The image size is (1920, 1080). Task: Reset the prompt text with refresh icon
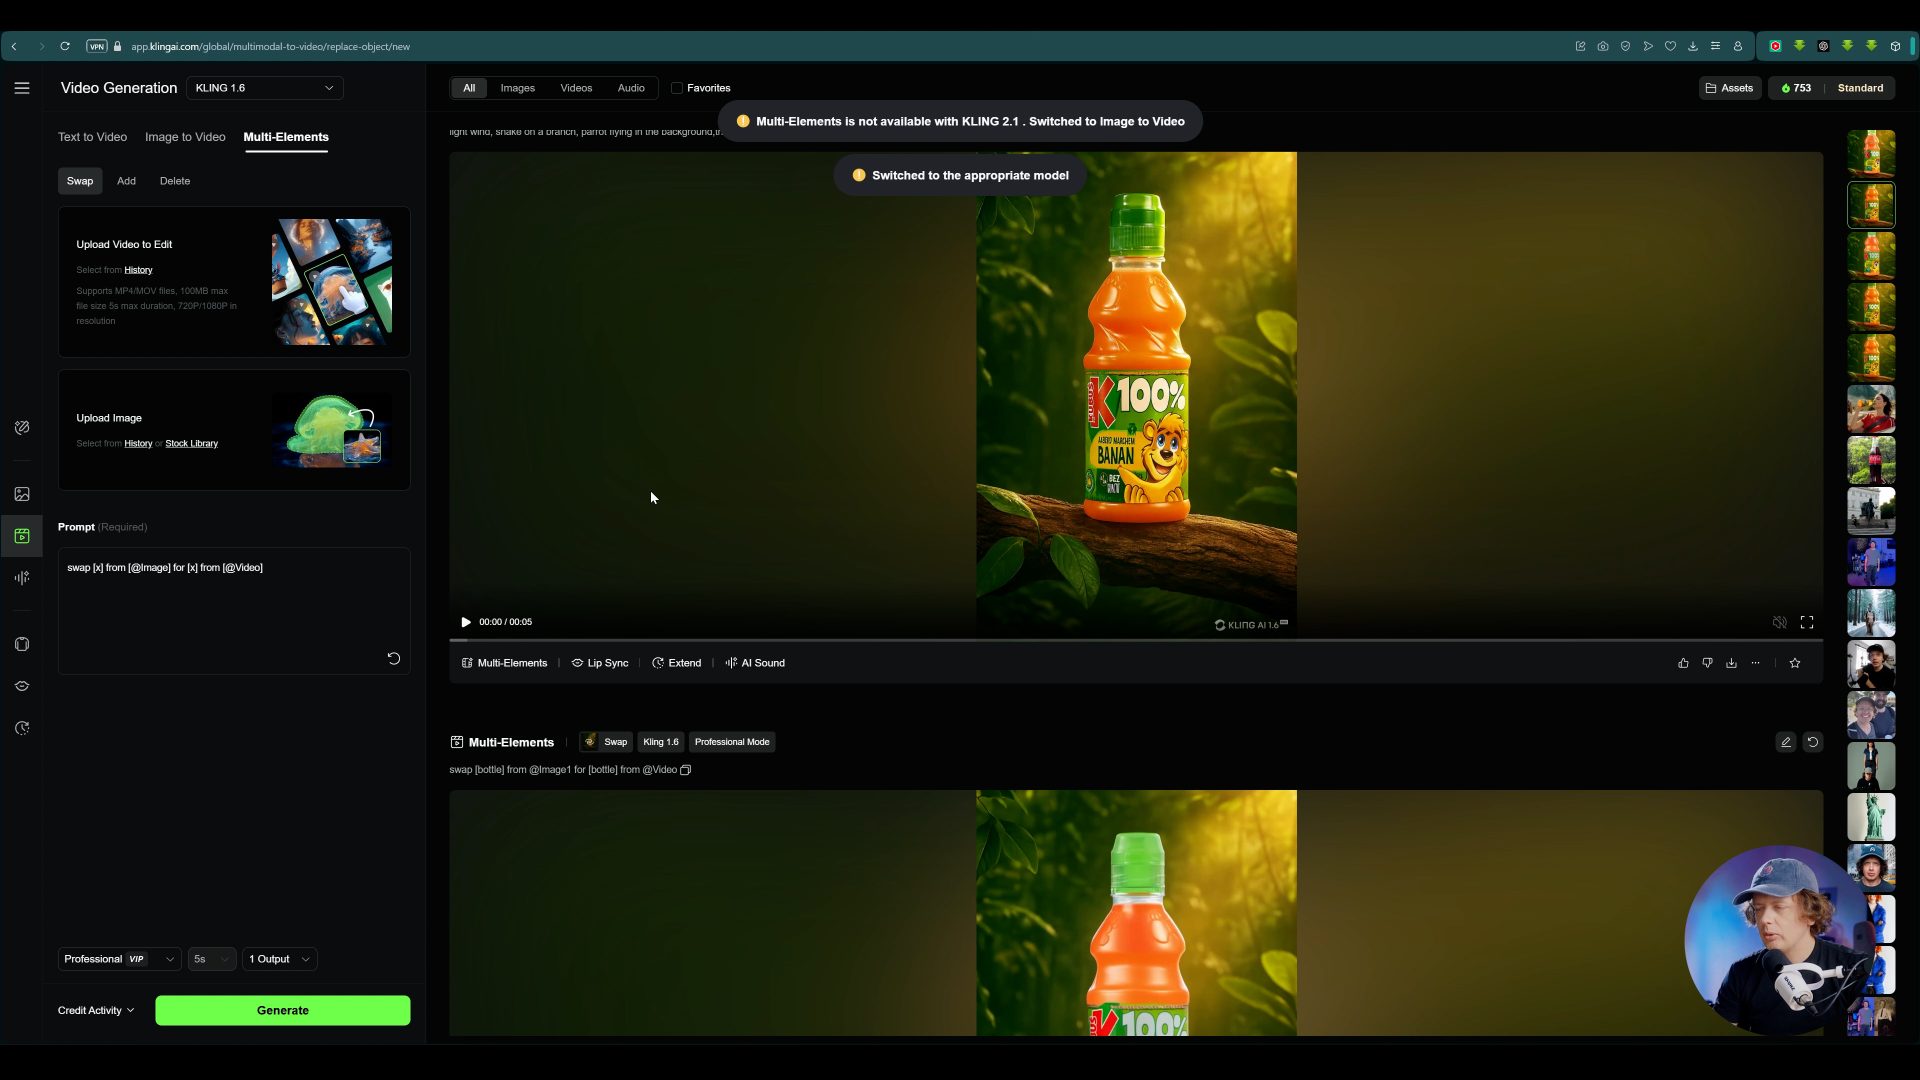393,658
